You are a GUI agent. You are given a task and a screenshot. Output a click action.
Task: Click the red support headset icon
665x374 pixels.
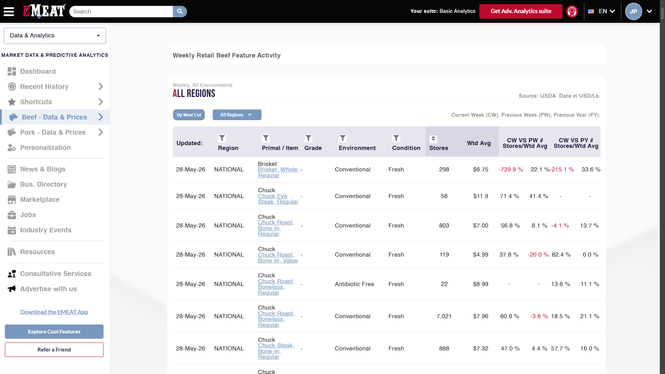(x=572, y=11)
